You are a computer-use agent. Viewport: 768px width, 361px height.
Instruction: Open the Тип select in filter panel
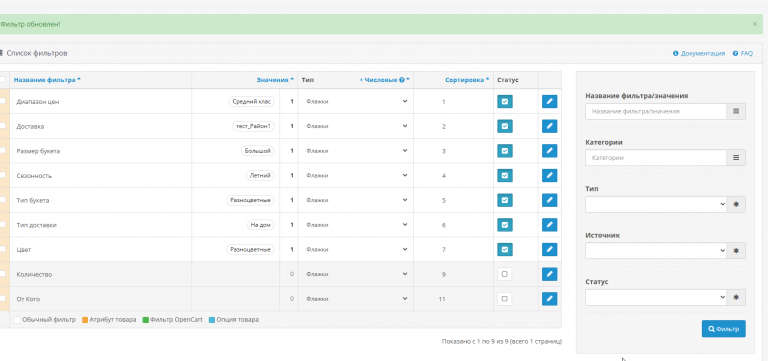point(656,204)
